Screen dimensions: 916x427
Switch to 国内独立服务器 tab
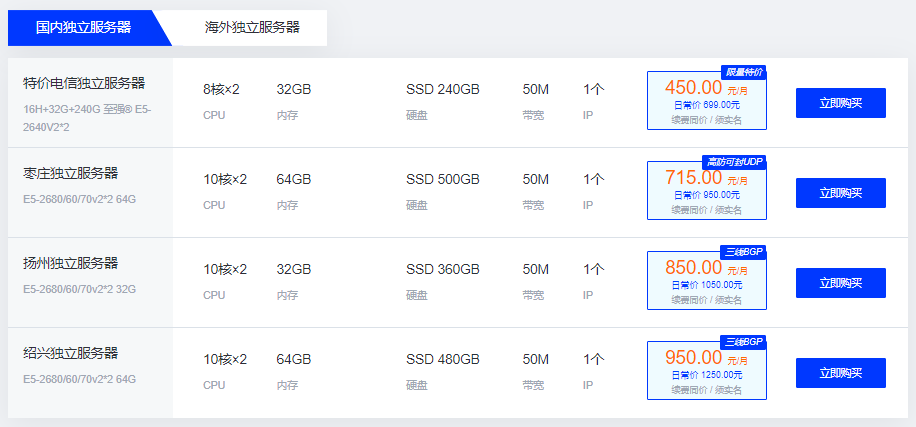click(84, 28)
